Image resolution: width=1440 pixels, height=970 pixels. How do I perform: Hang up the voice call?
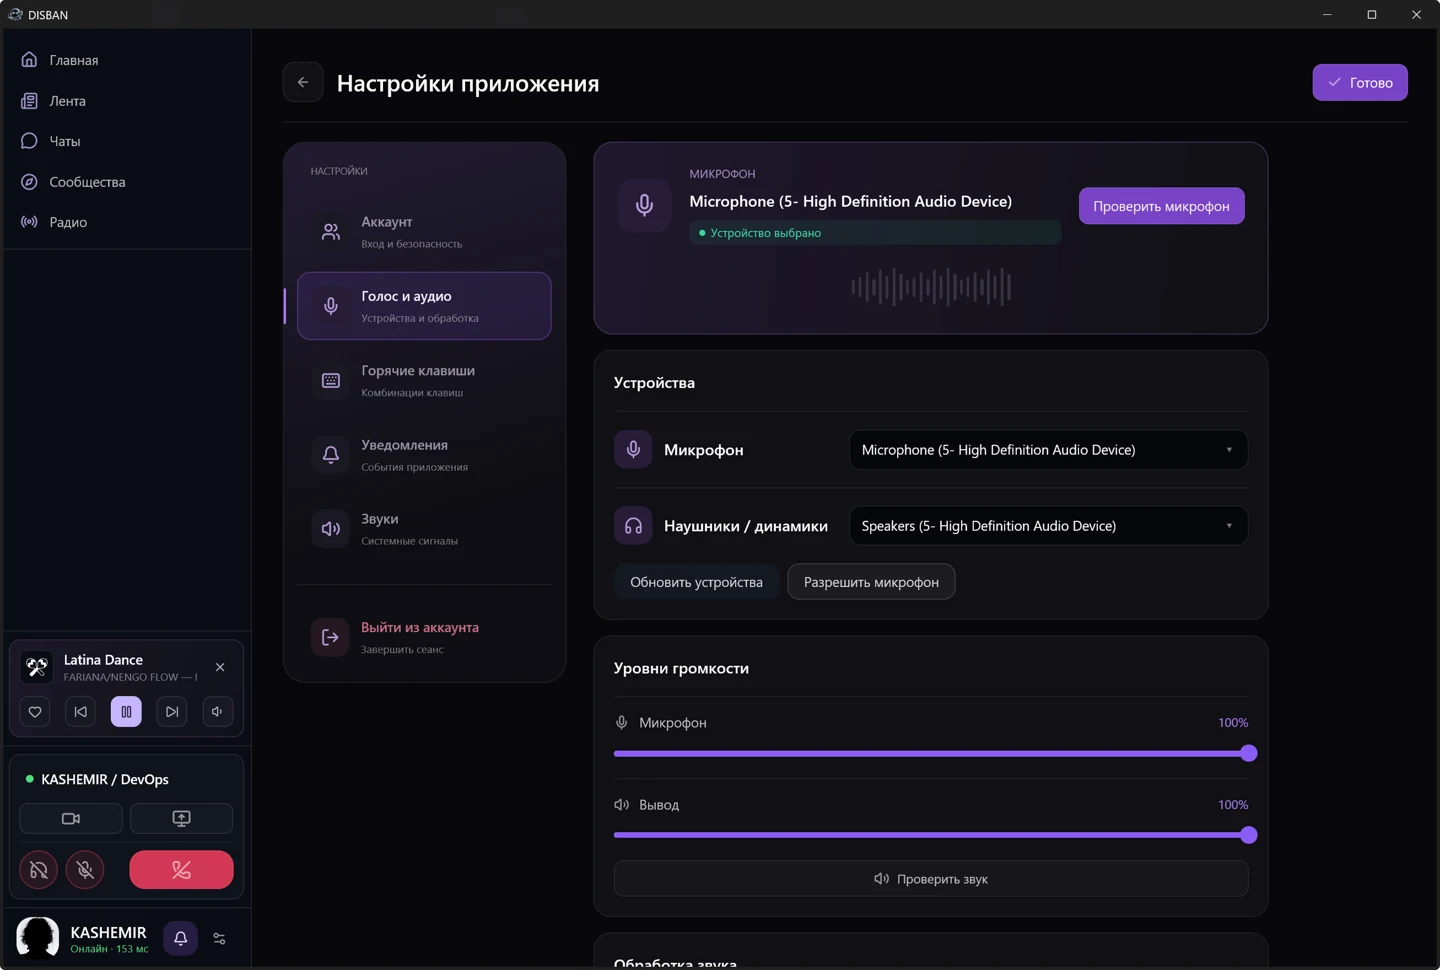[181, 870]
